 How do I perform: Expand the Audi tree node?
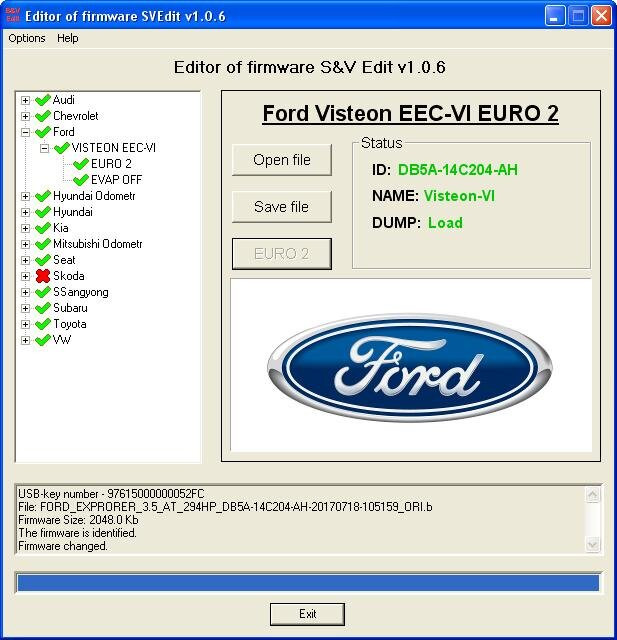(x=25, y=100)
